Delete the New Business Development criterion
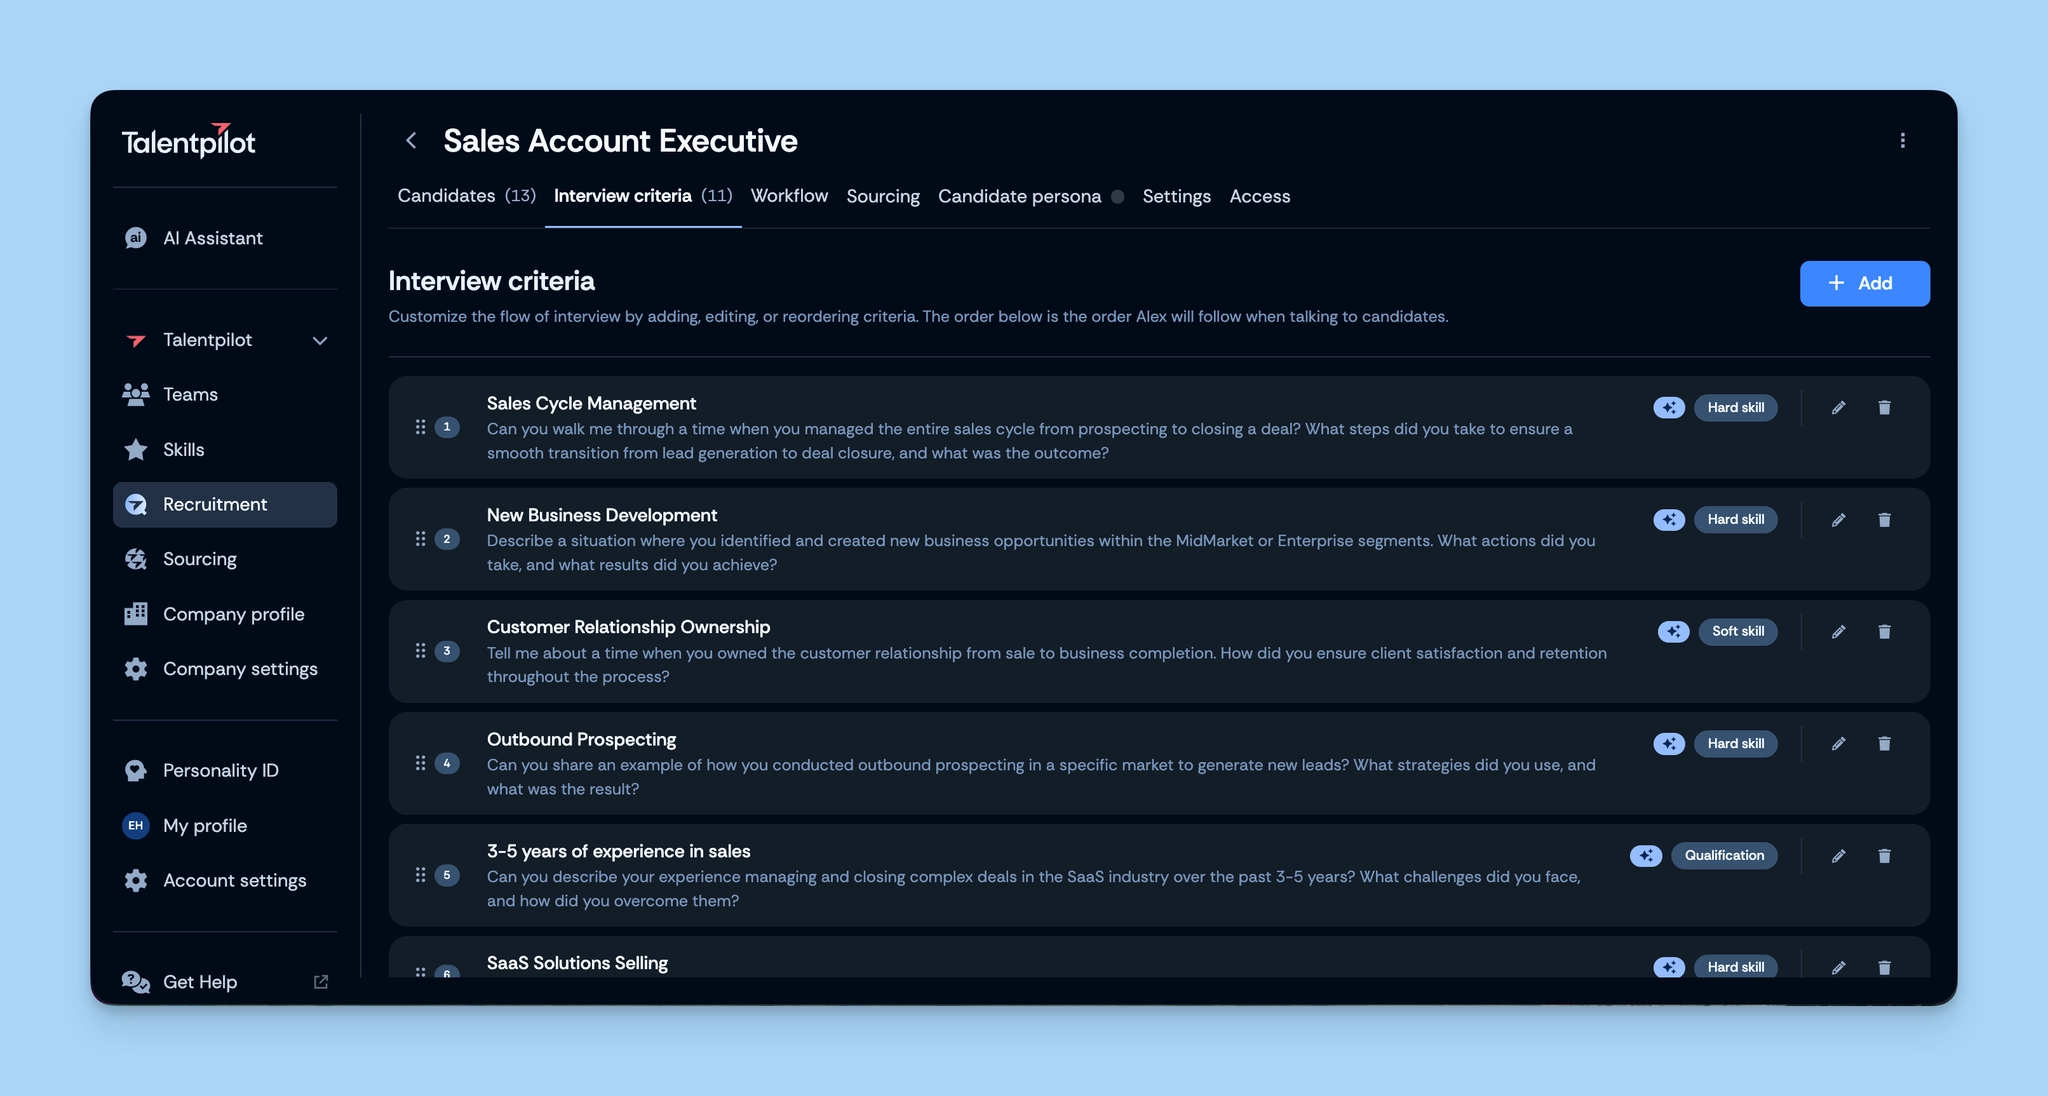2048x1096 pixels. tap(1884, 520)
